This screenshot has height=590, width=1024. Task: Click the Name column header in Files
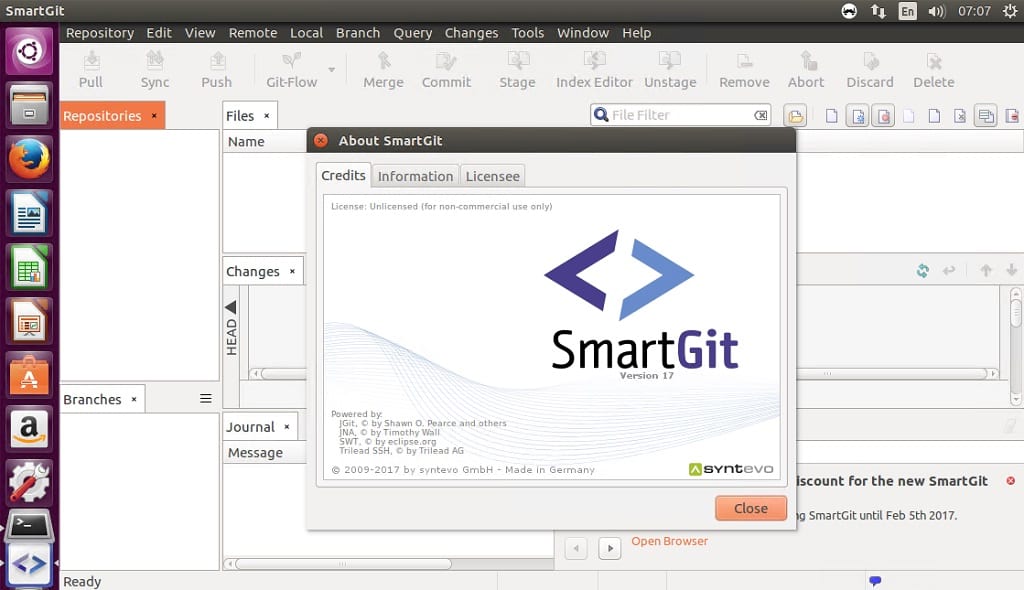click(264, 142)
